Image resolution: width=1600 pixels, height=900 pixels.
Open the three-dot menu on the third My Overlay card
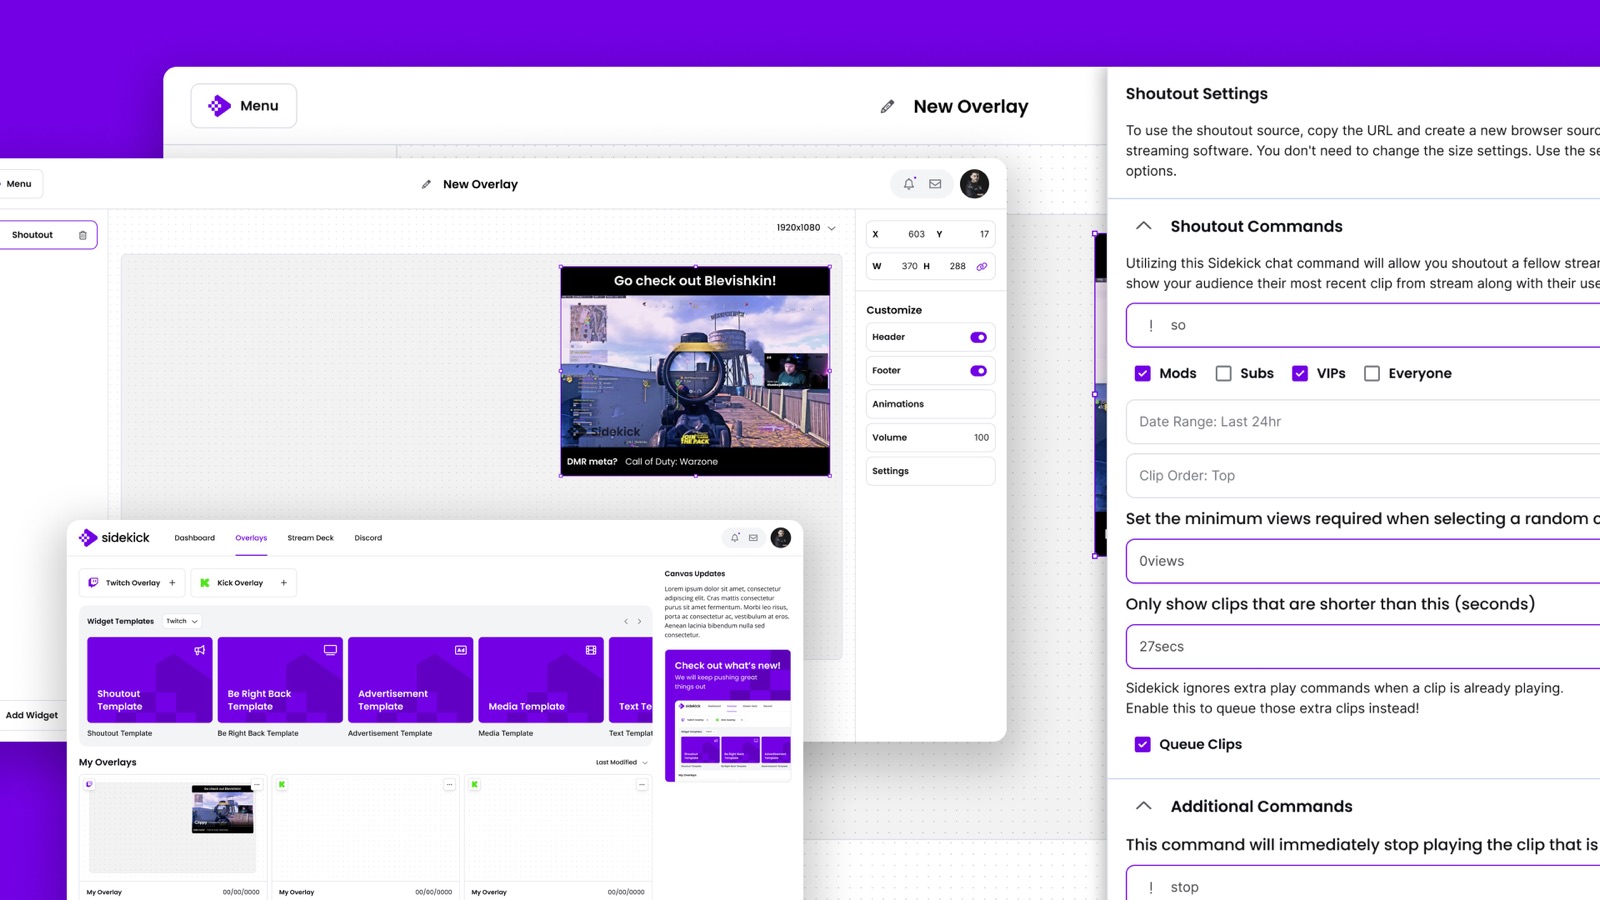click(x=642, y=785)
